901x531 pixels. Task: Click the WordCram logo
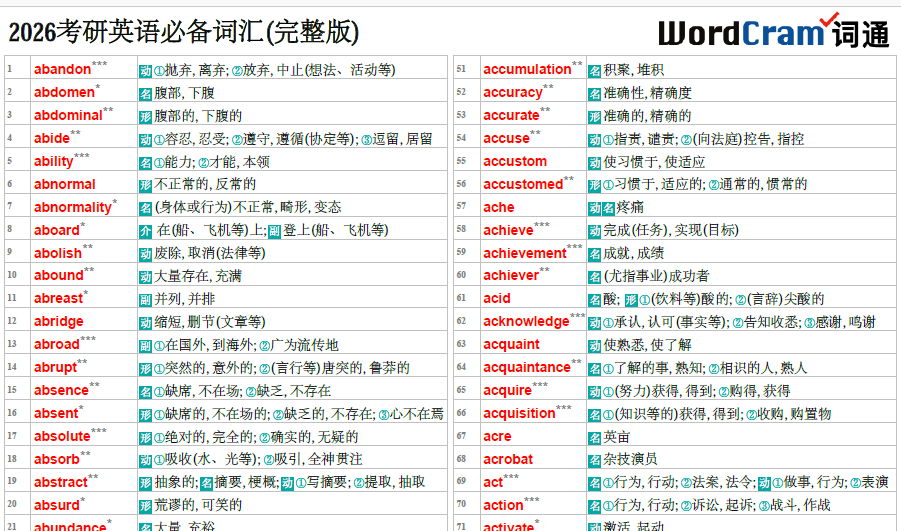click(x=773, y=31)
